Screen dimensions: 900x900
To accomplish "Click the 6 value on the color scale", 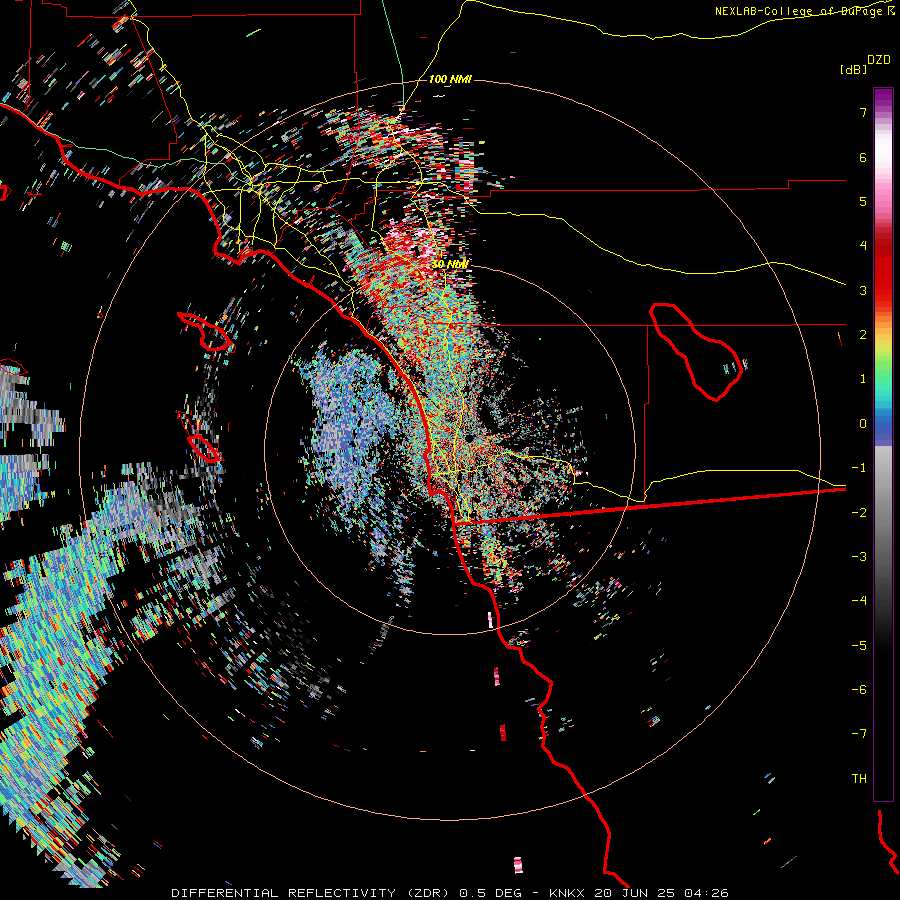I will pos(863,157).
